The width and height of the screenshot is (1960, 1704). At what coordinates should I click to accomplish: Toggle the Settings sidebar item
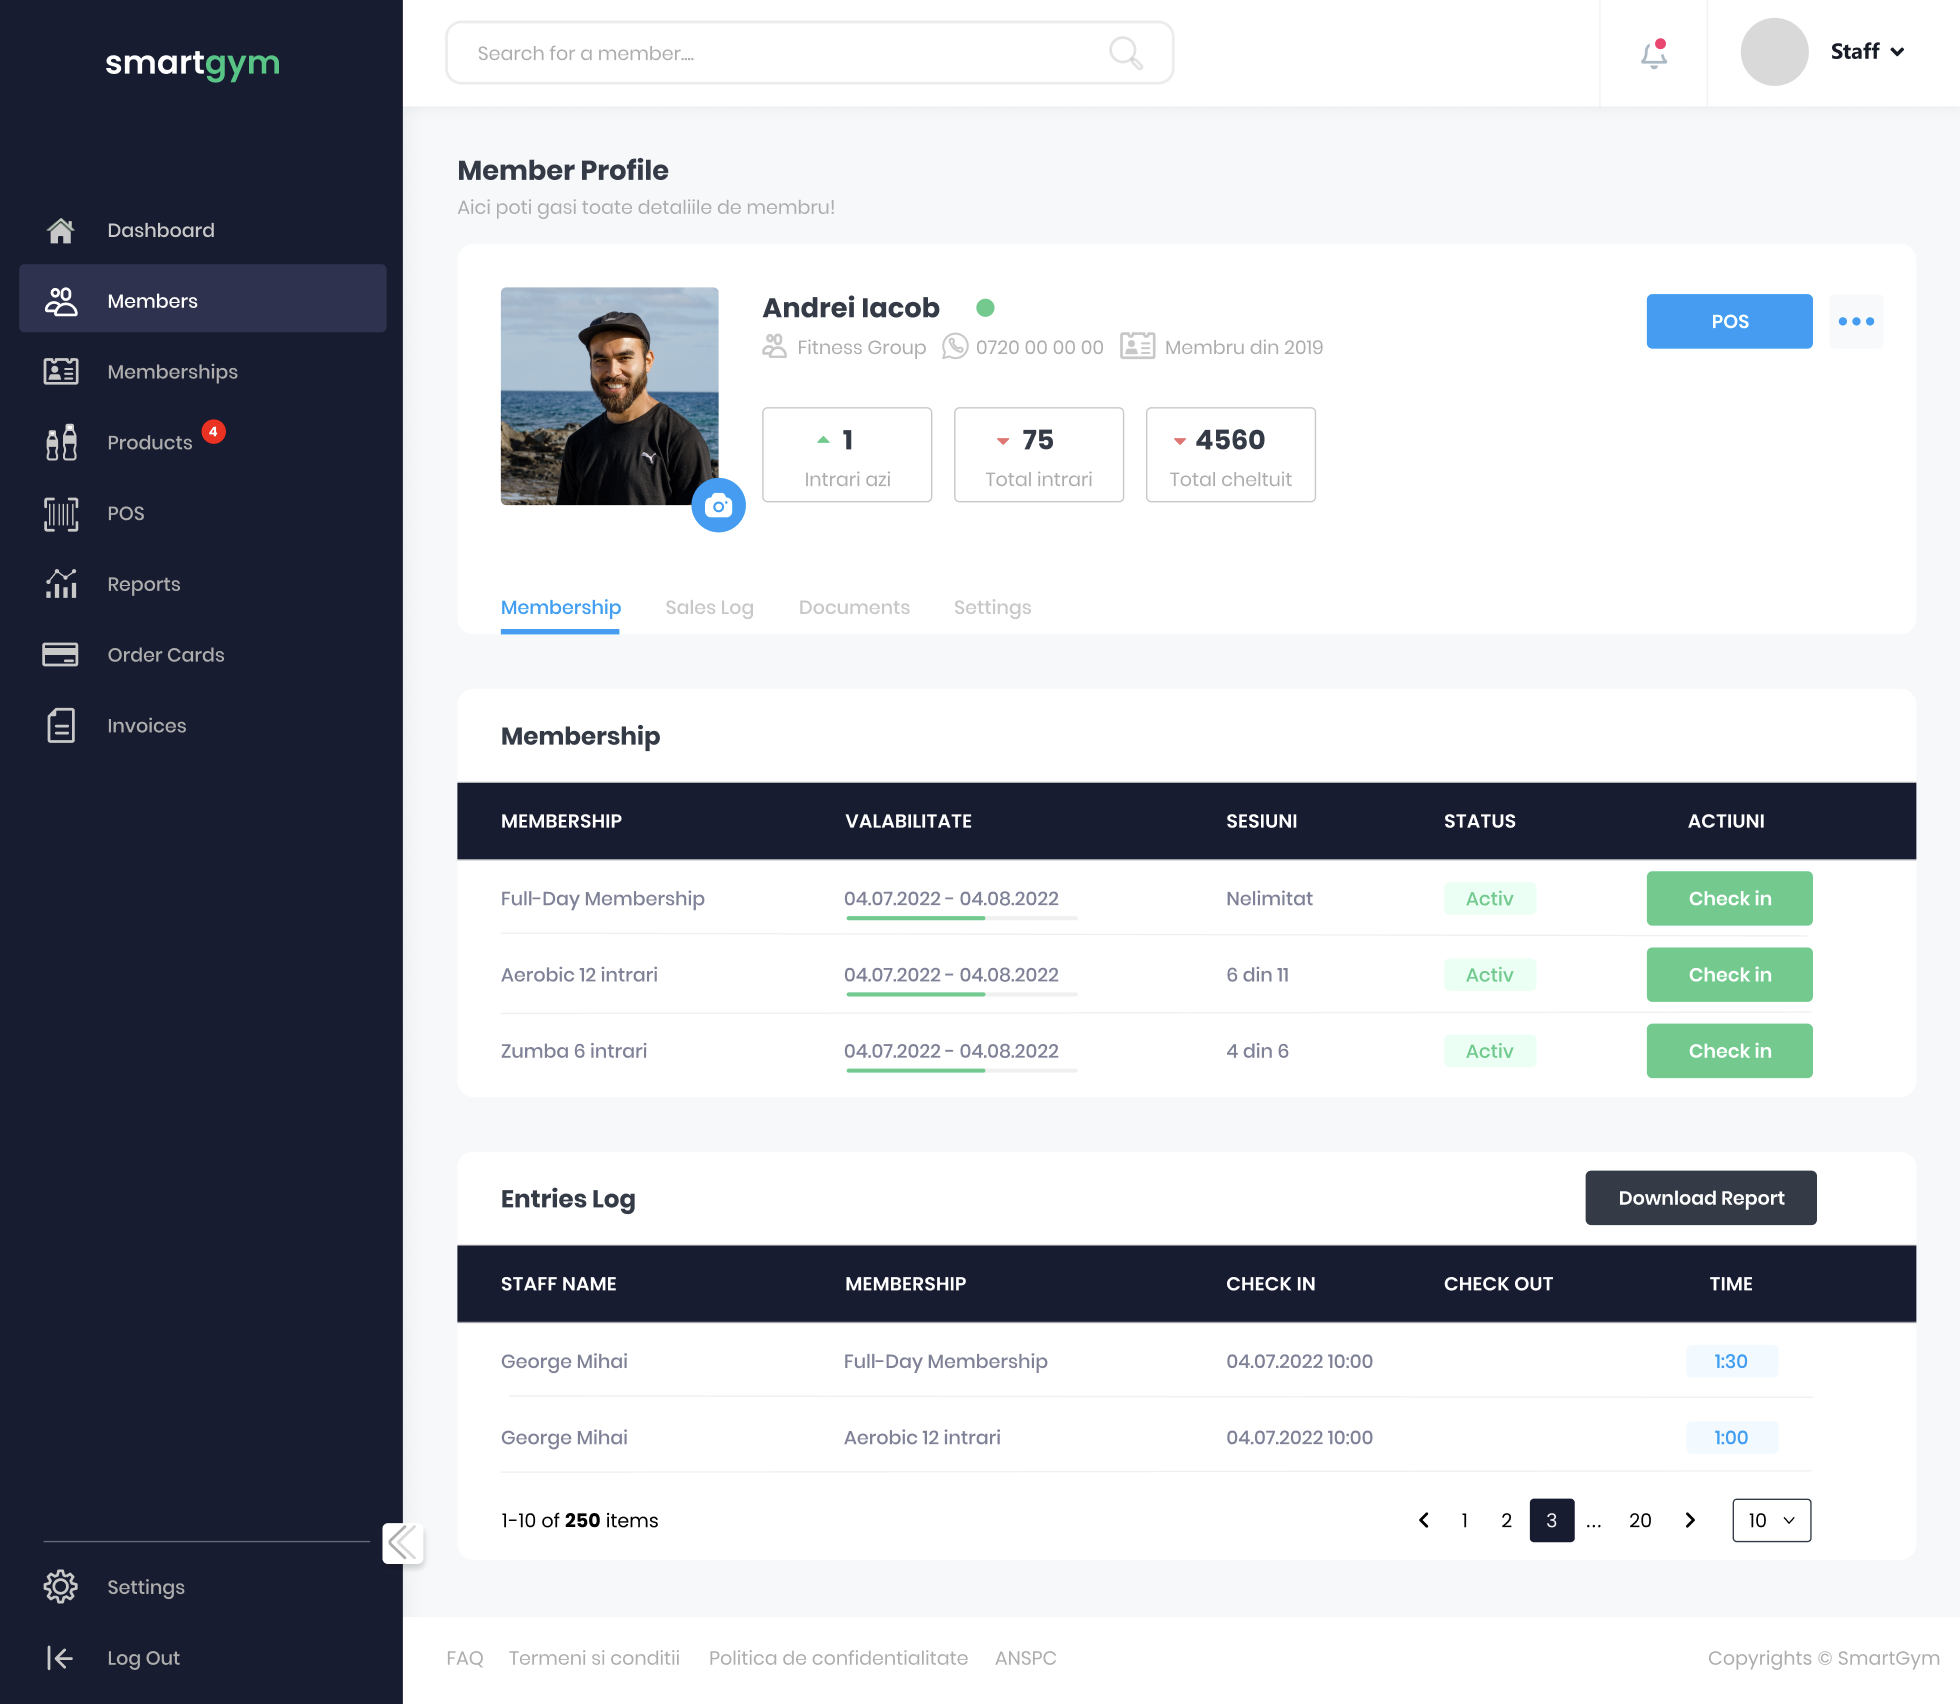(x=145, y=1586)
